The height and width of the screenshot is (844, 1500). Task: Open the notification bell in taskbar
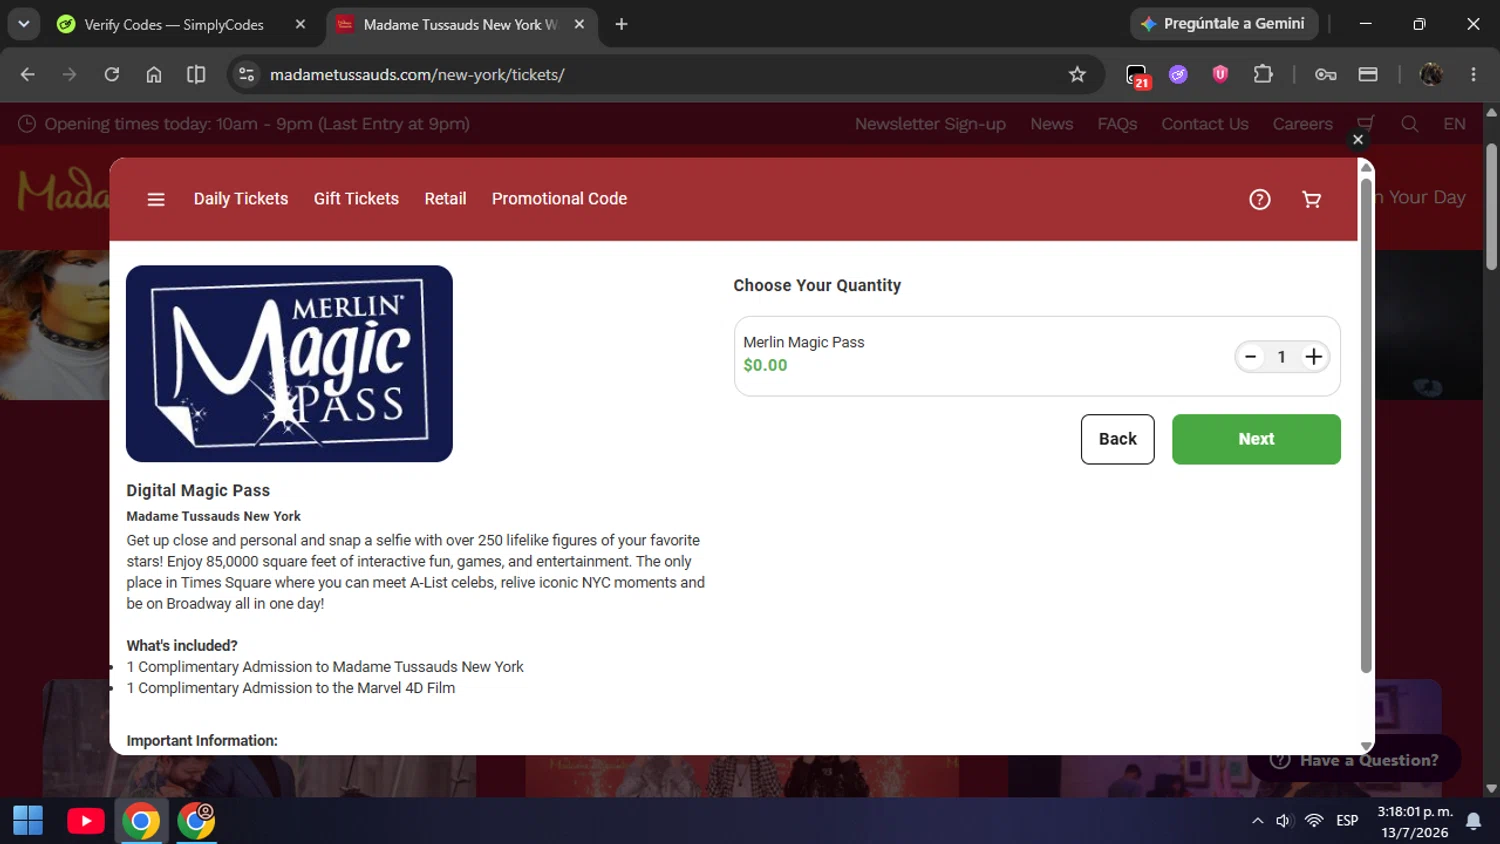[1473, 821]
